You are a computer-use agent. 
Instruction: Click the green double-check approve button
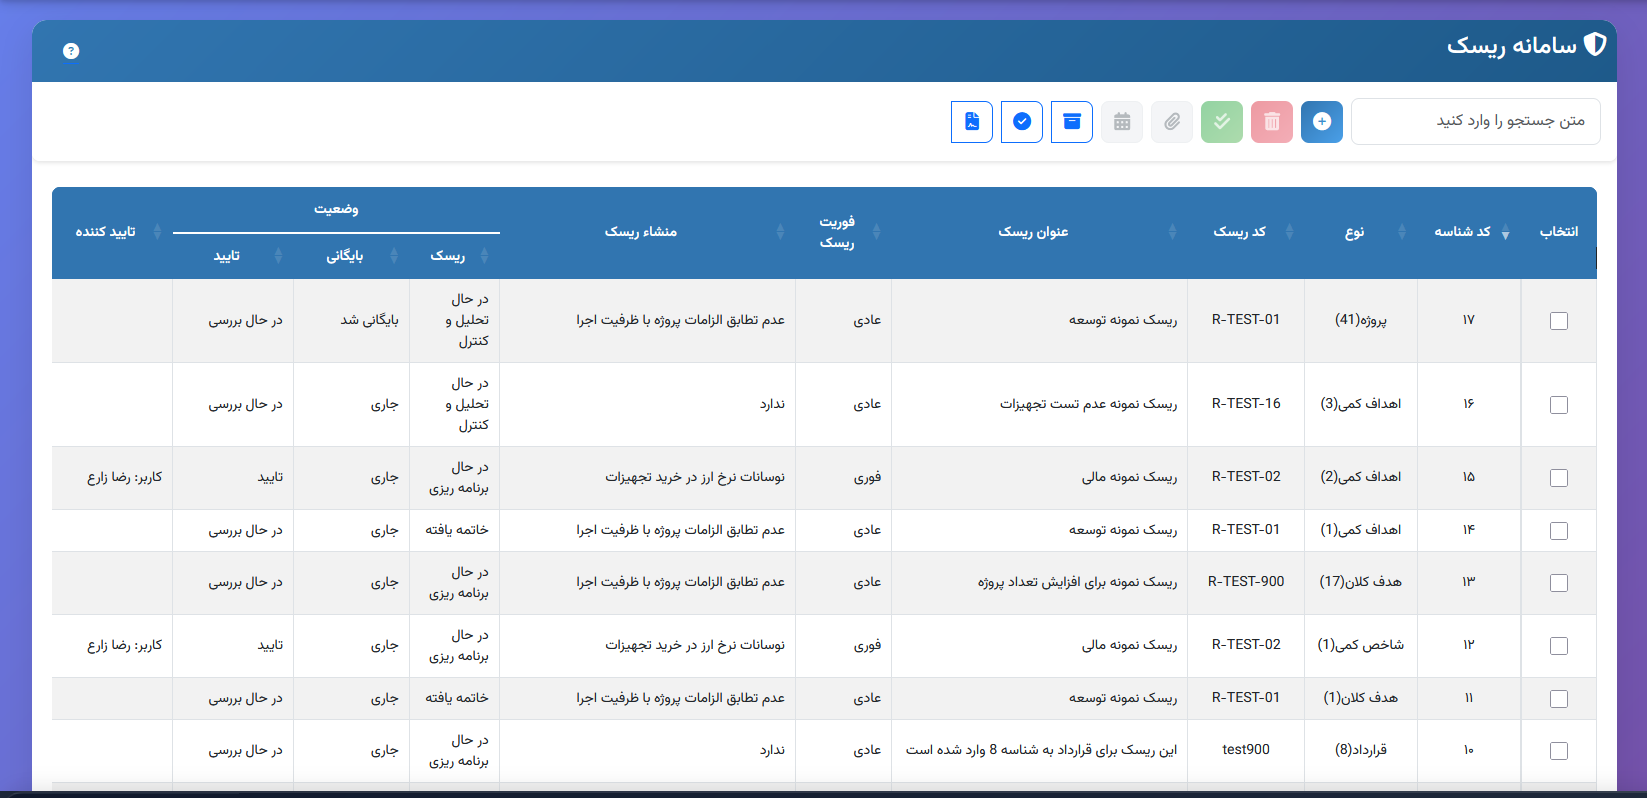[1222, 122]
